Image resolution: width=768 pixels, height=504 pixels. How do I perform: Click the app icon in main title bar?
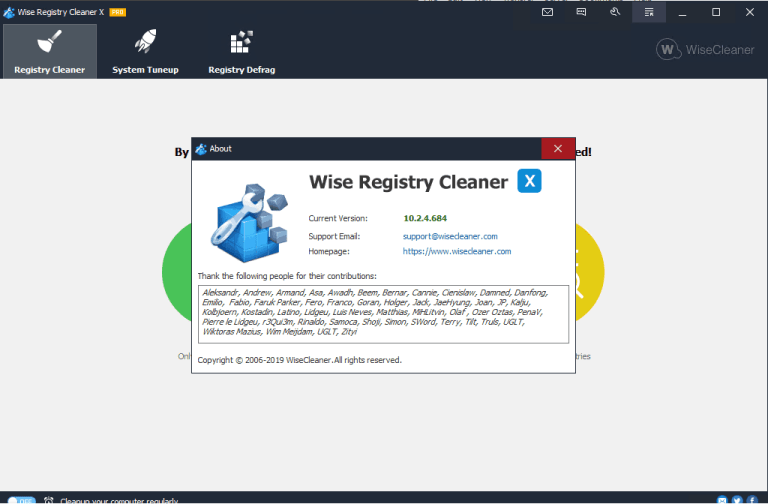pos(9,12)
